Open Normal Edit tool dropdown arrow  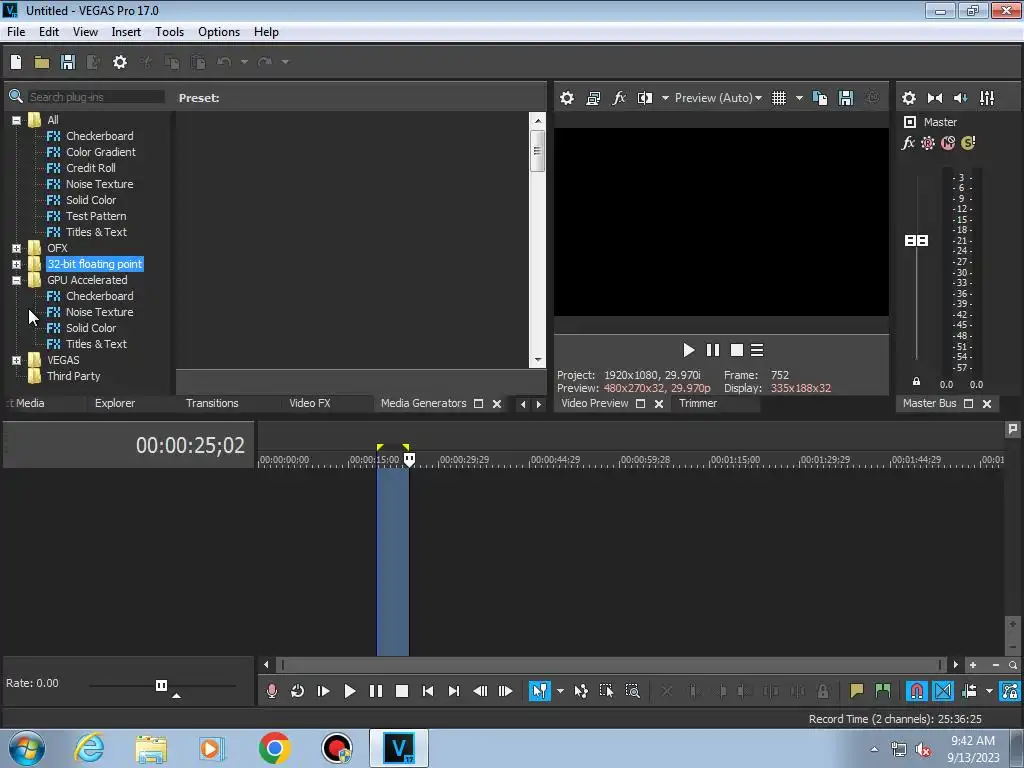(560, 691)
